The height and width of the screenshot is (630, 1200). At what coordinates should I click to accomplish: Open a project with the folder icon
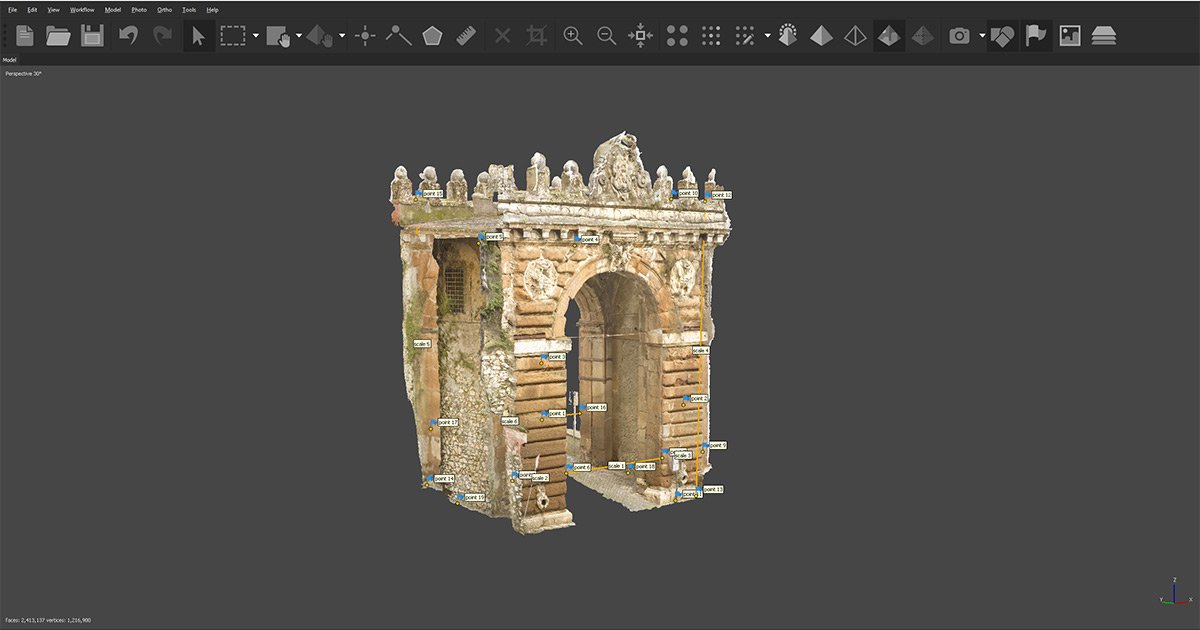[59, 36]
